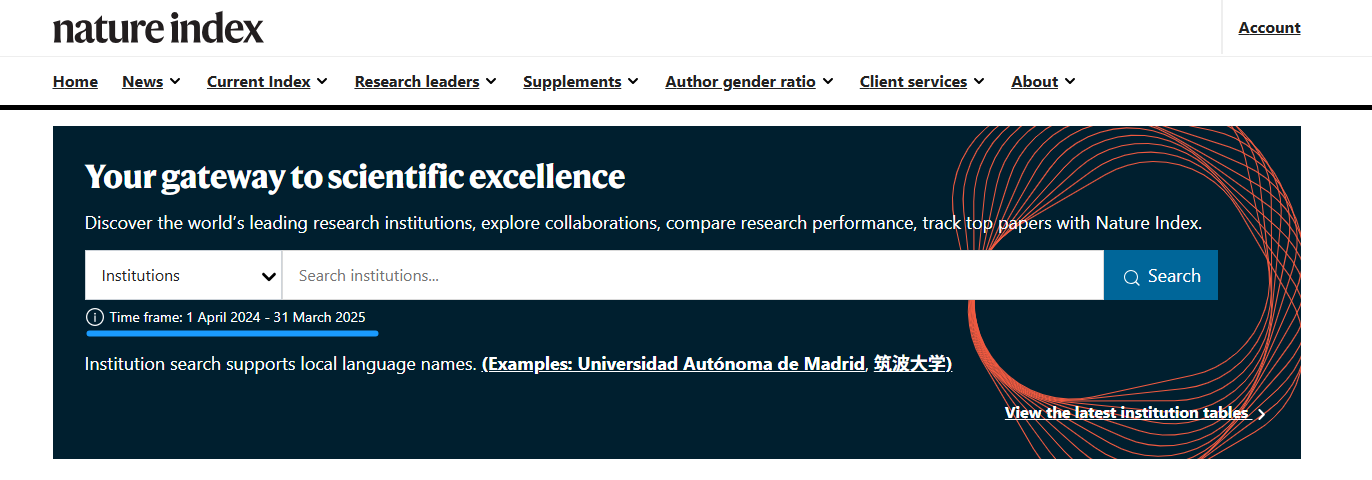Screen dimensions: 1372x480
Task: Click the magnifier icon in Search button
Action: pyautogui.click(x=1131, y=277)
